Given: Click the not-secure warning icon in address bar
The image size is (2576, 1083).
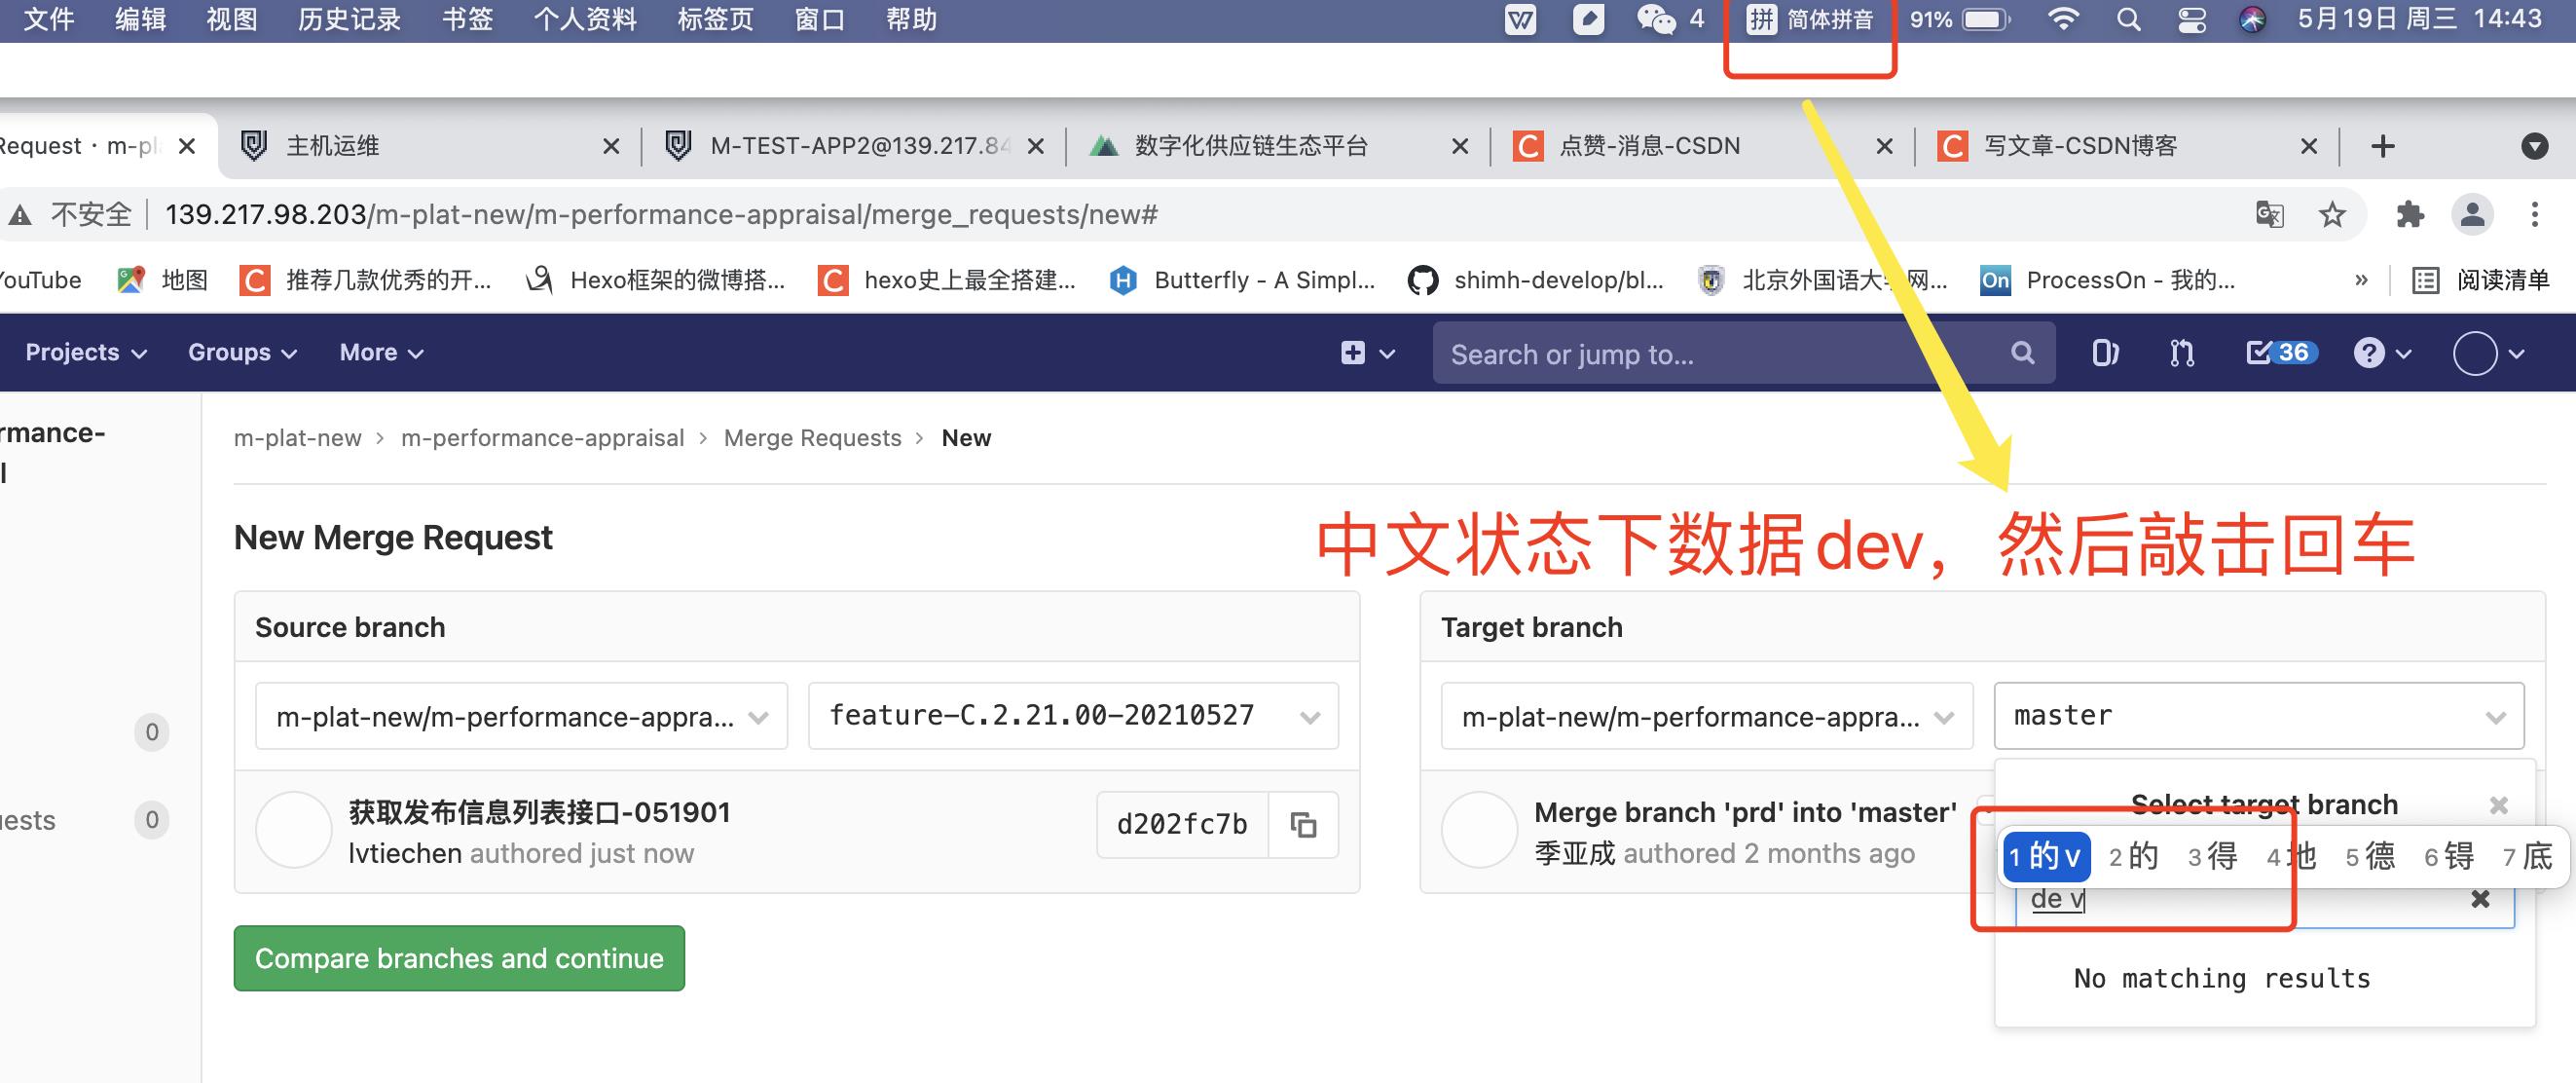Looking at the screenshot, I should click(x=20, y=214).
